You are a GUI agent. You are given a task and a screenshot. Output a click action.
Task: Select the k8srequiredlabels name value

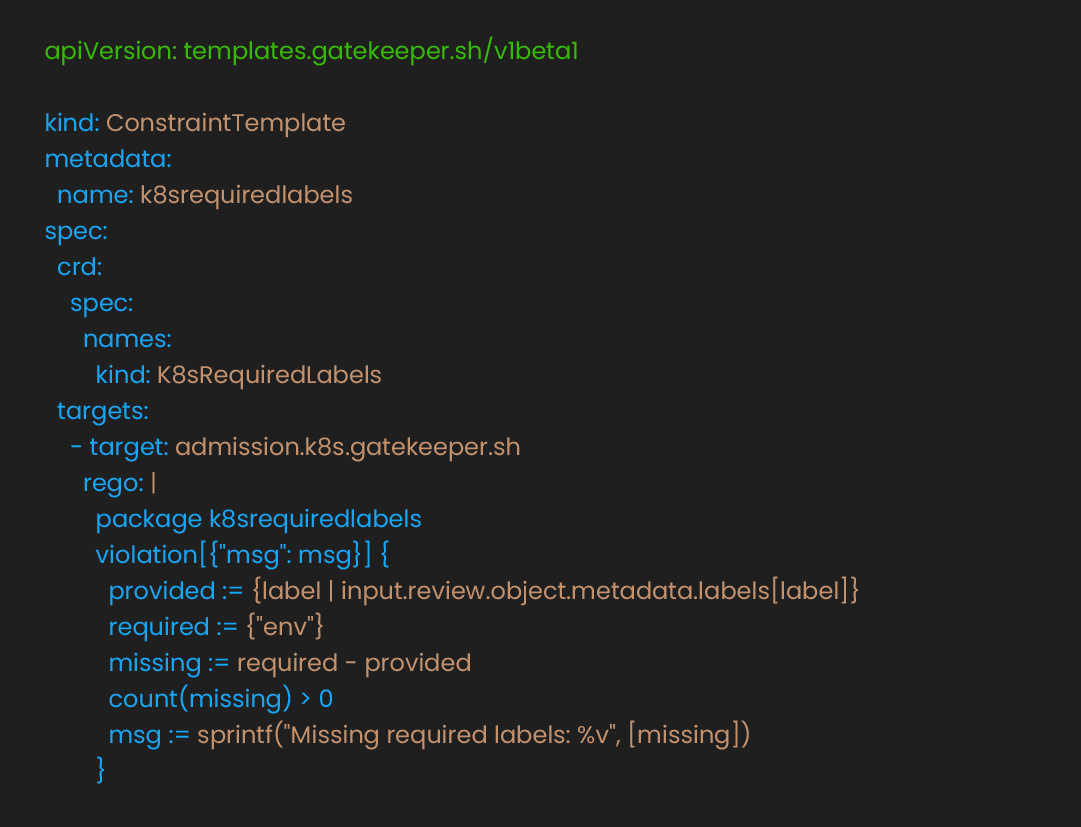(246, 196)
